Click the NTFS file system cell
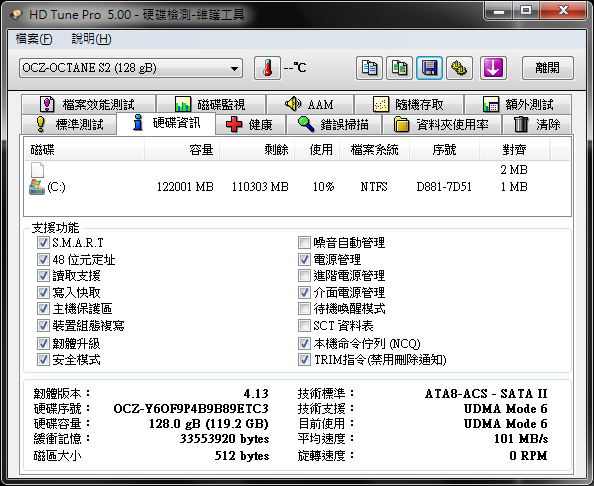 coord(374,187)
